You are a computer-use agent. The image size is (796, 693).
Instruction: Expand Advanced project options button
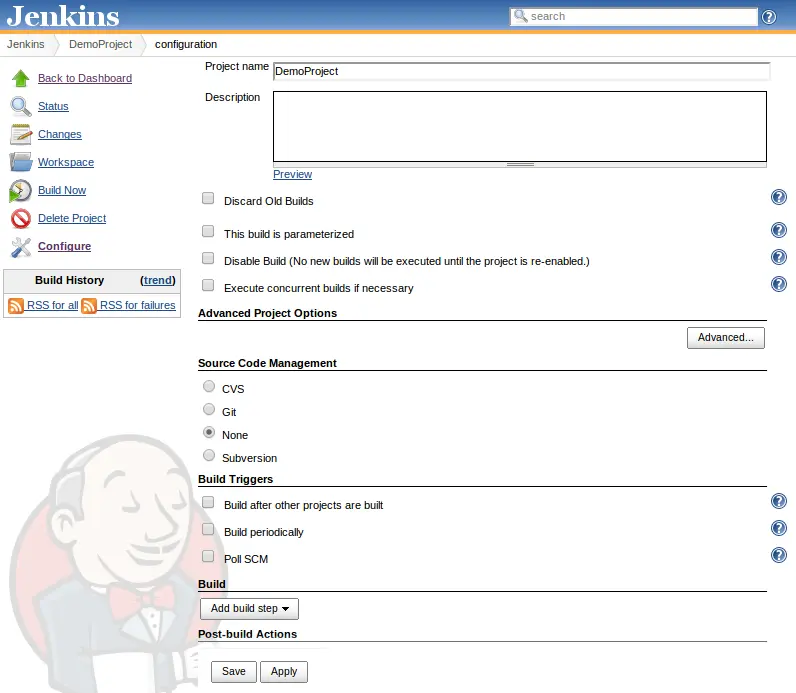point(725,338)
